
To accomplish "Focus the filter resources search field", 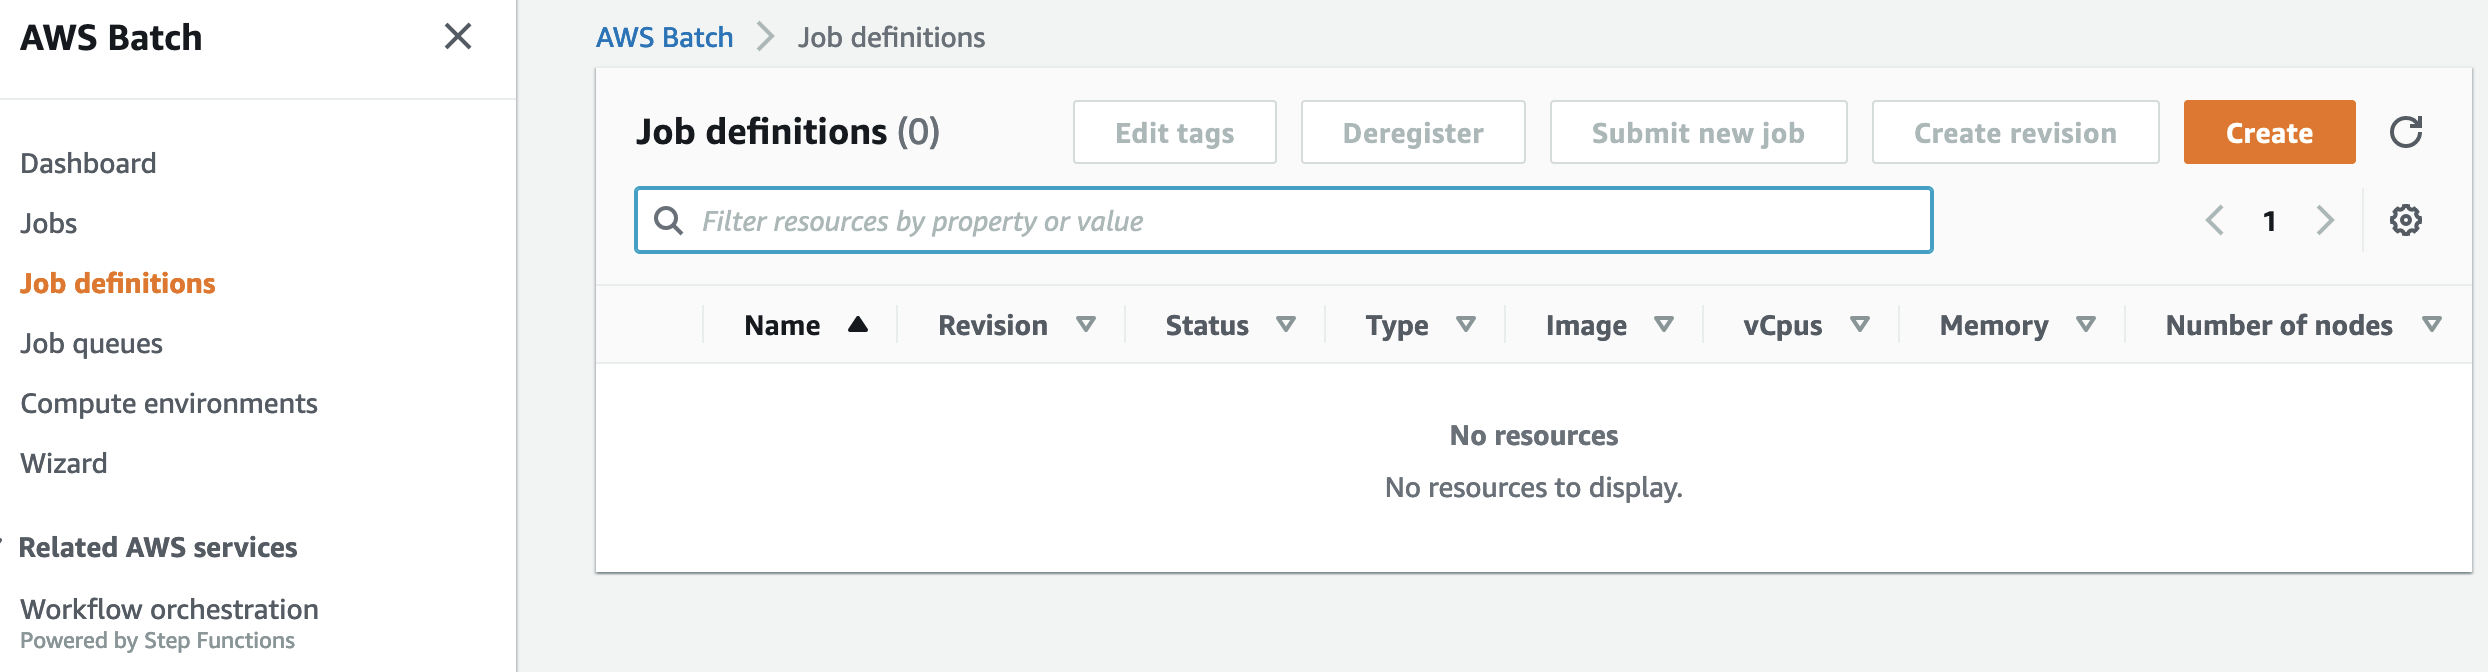I will (1283, 220).
